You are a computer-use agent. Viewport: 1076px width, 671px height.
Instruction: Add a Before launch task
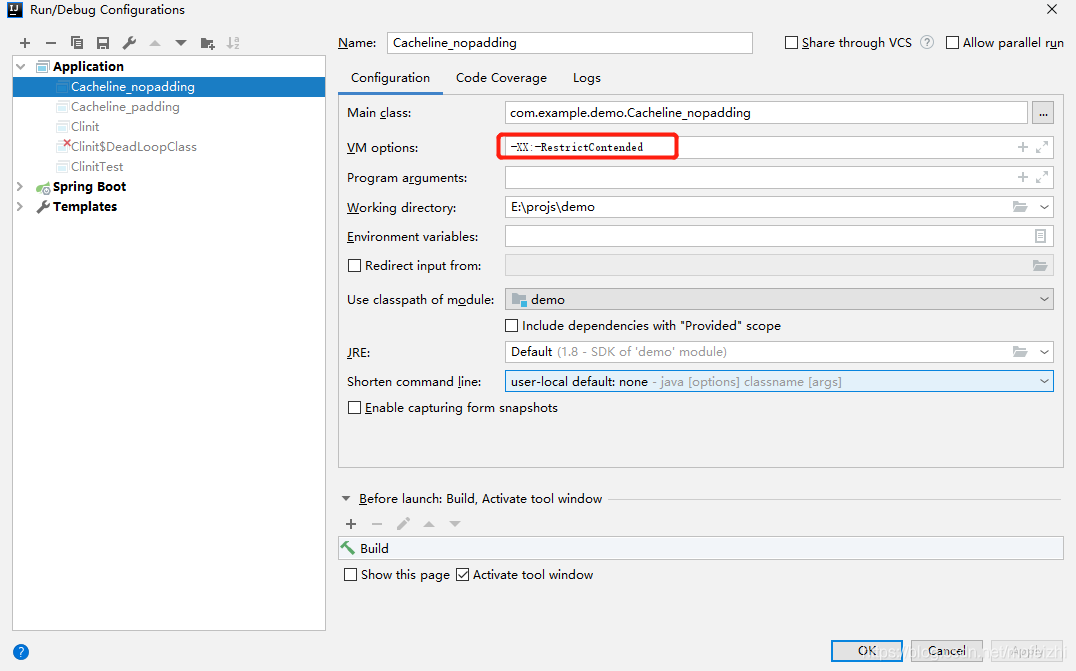pyautogui.click(x=351, y=524)
